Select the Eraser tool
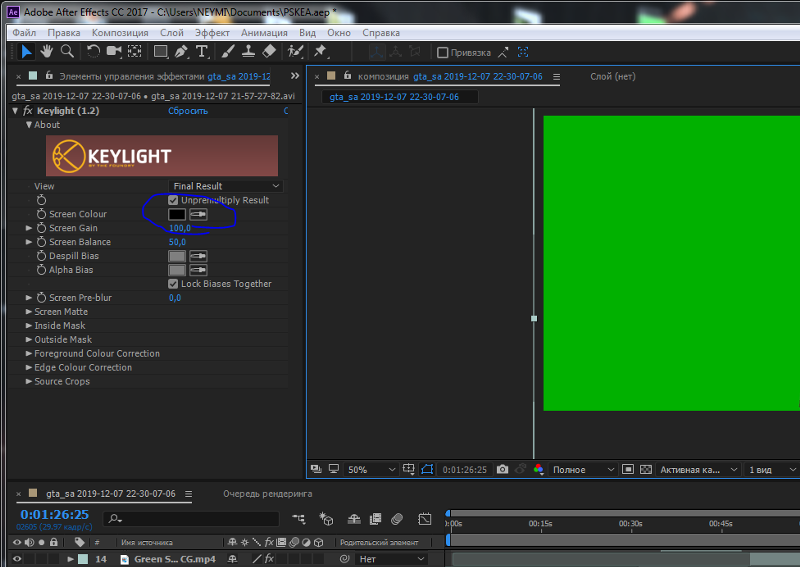Screen dimensions: 800x567 point(269,52)
